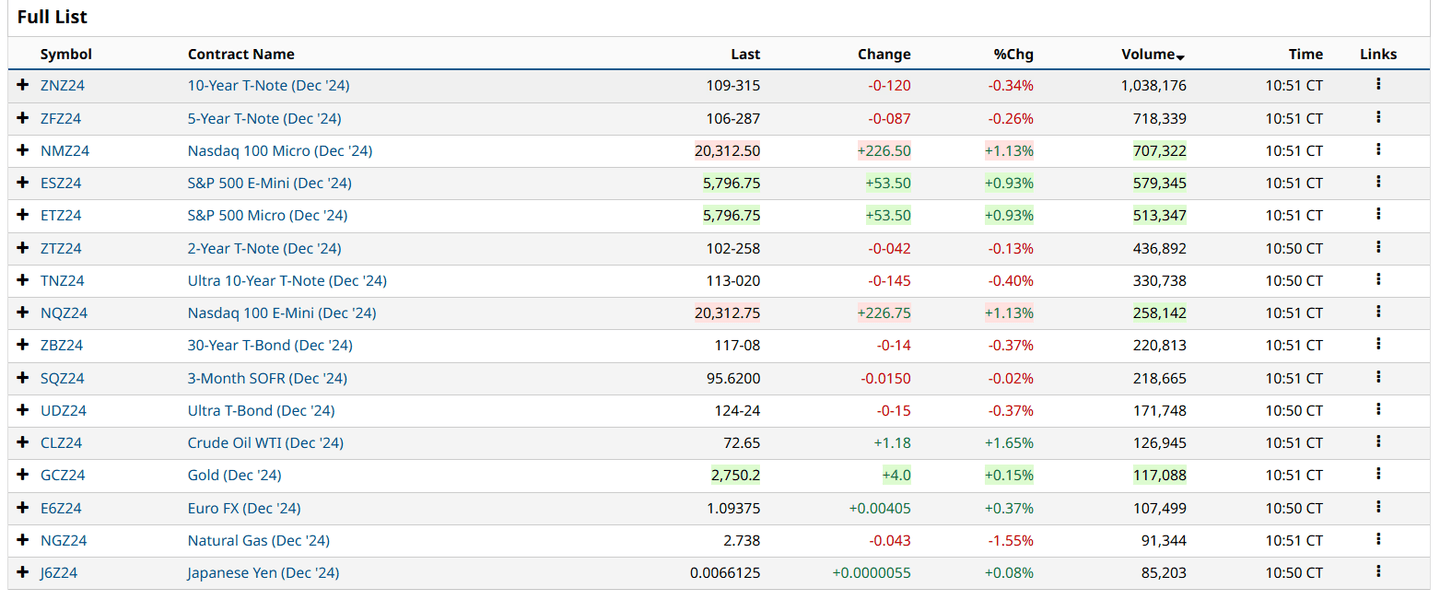Expand the CLZ24 row using plus
The width and height of the screenshot is (1440, 590).
click(23, 443)
